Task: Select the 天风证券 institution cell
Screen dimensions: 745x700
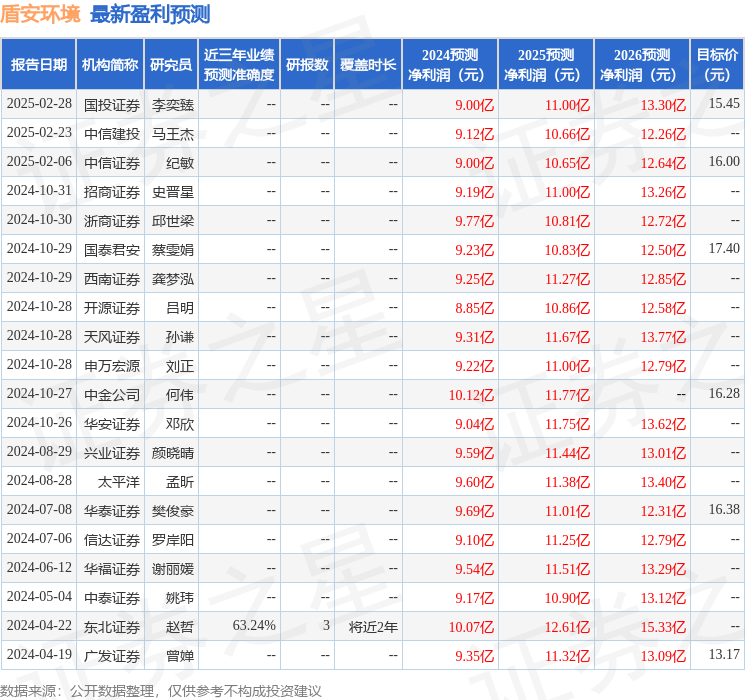Action: click(112, 337)
